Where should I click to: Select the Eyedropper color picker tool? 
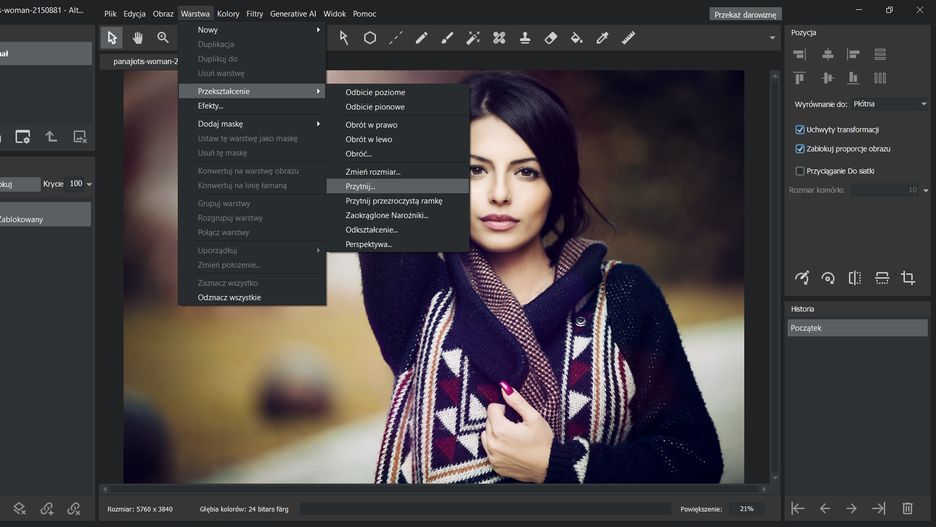(x=602, y=38)
